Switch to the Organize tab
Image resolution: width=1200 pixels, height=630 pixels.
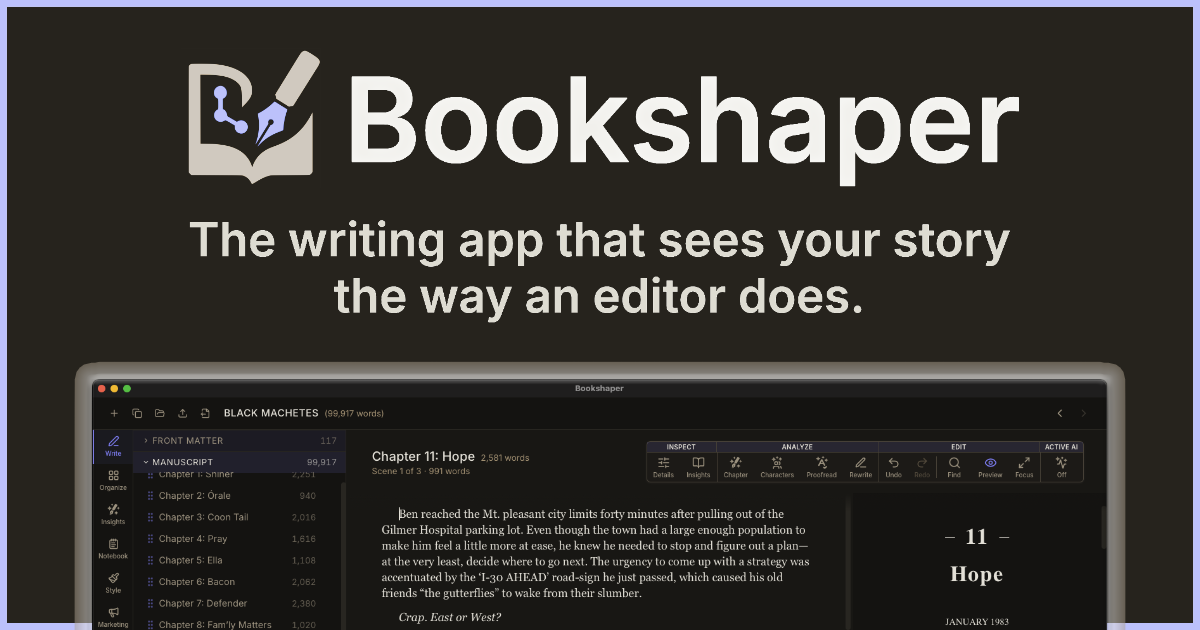pos(113,480)
